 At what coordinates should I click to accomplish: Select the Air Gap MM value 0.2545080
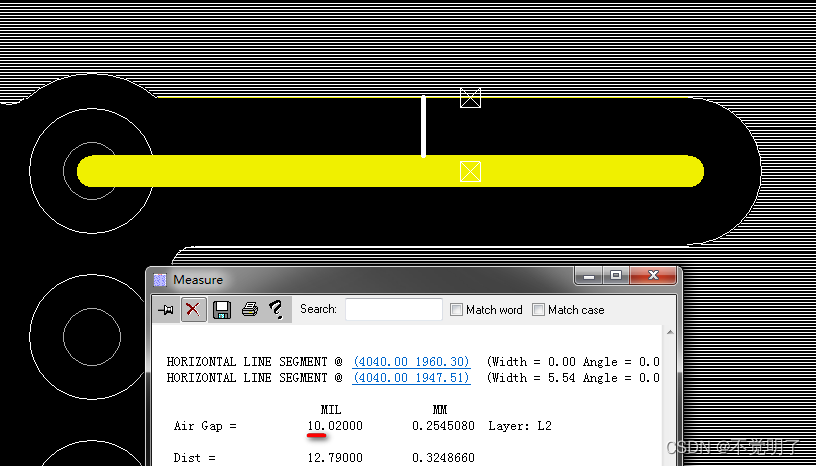[443, 426]
